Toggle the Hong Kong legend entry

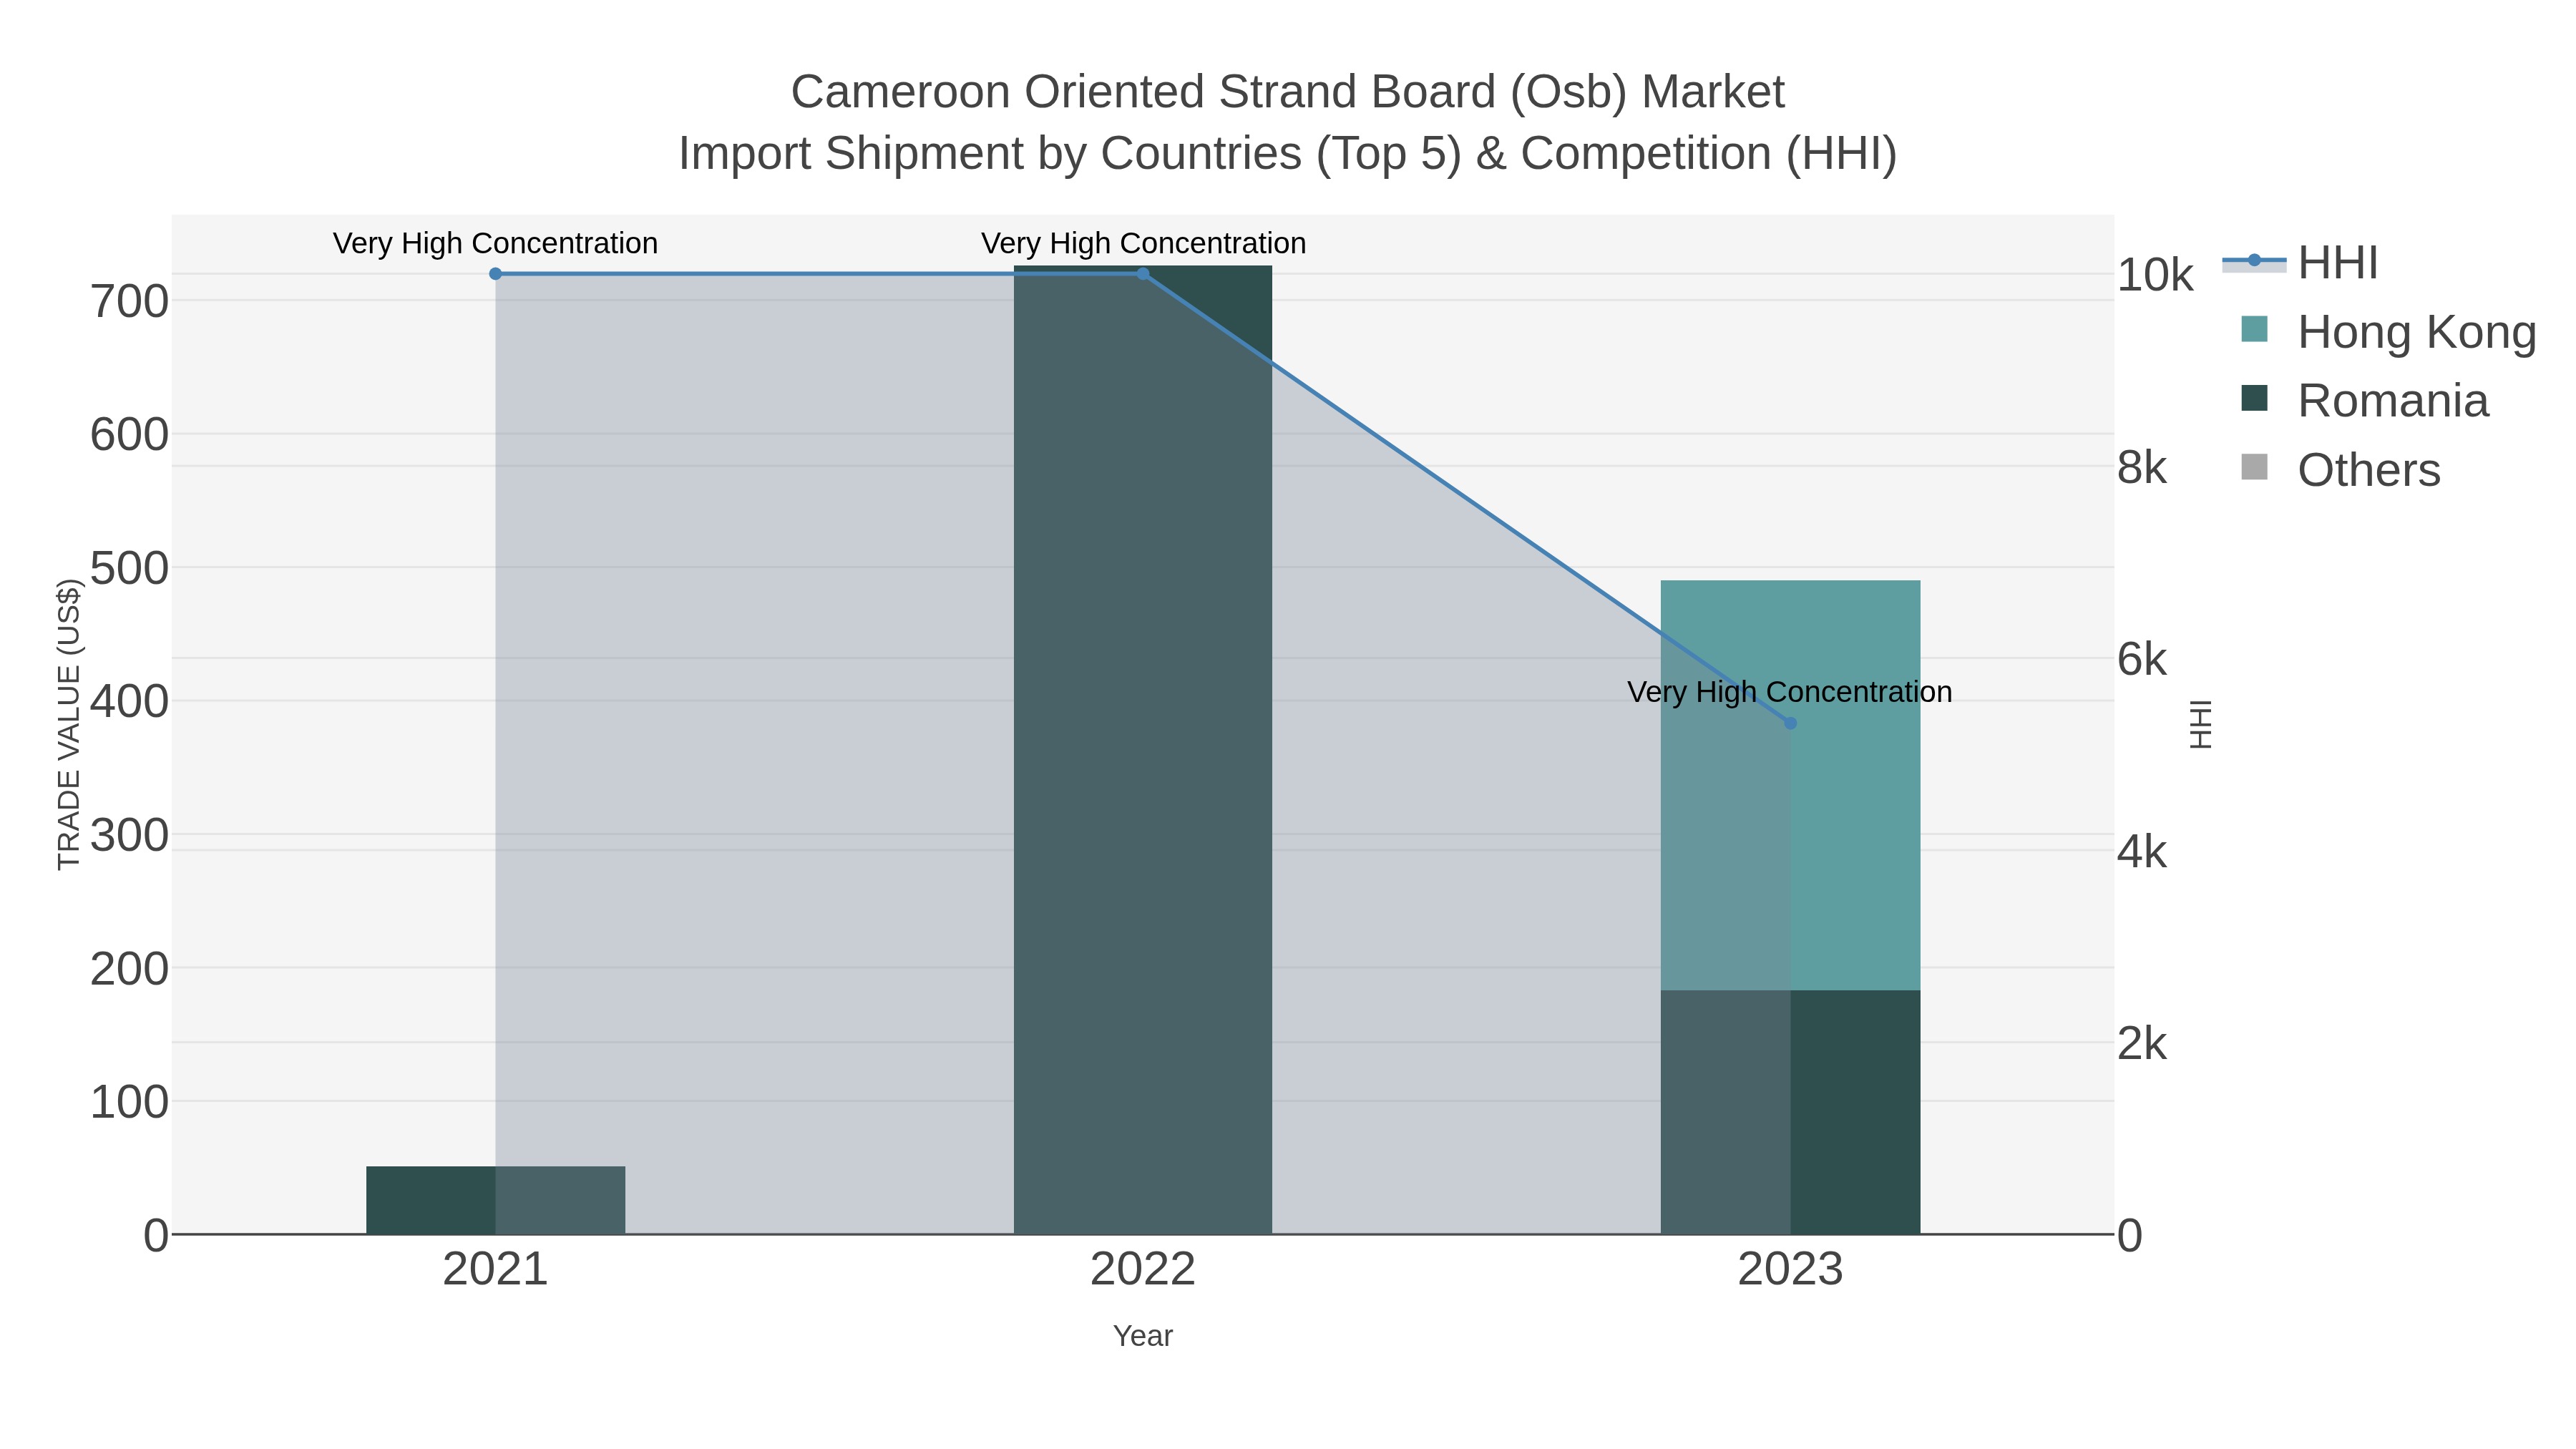[2388, 331]
